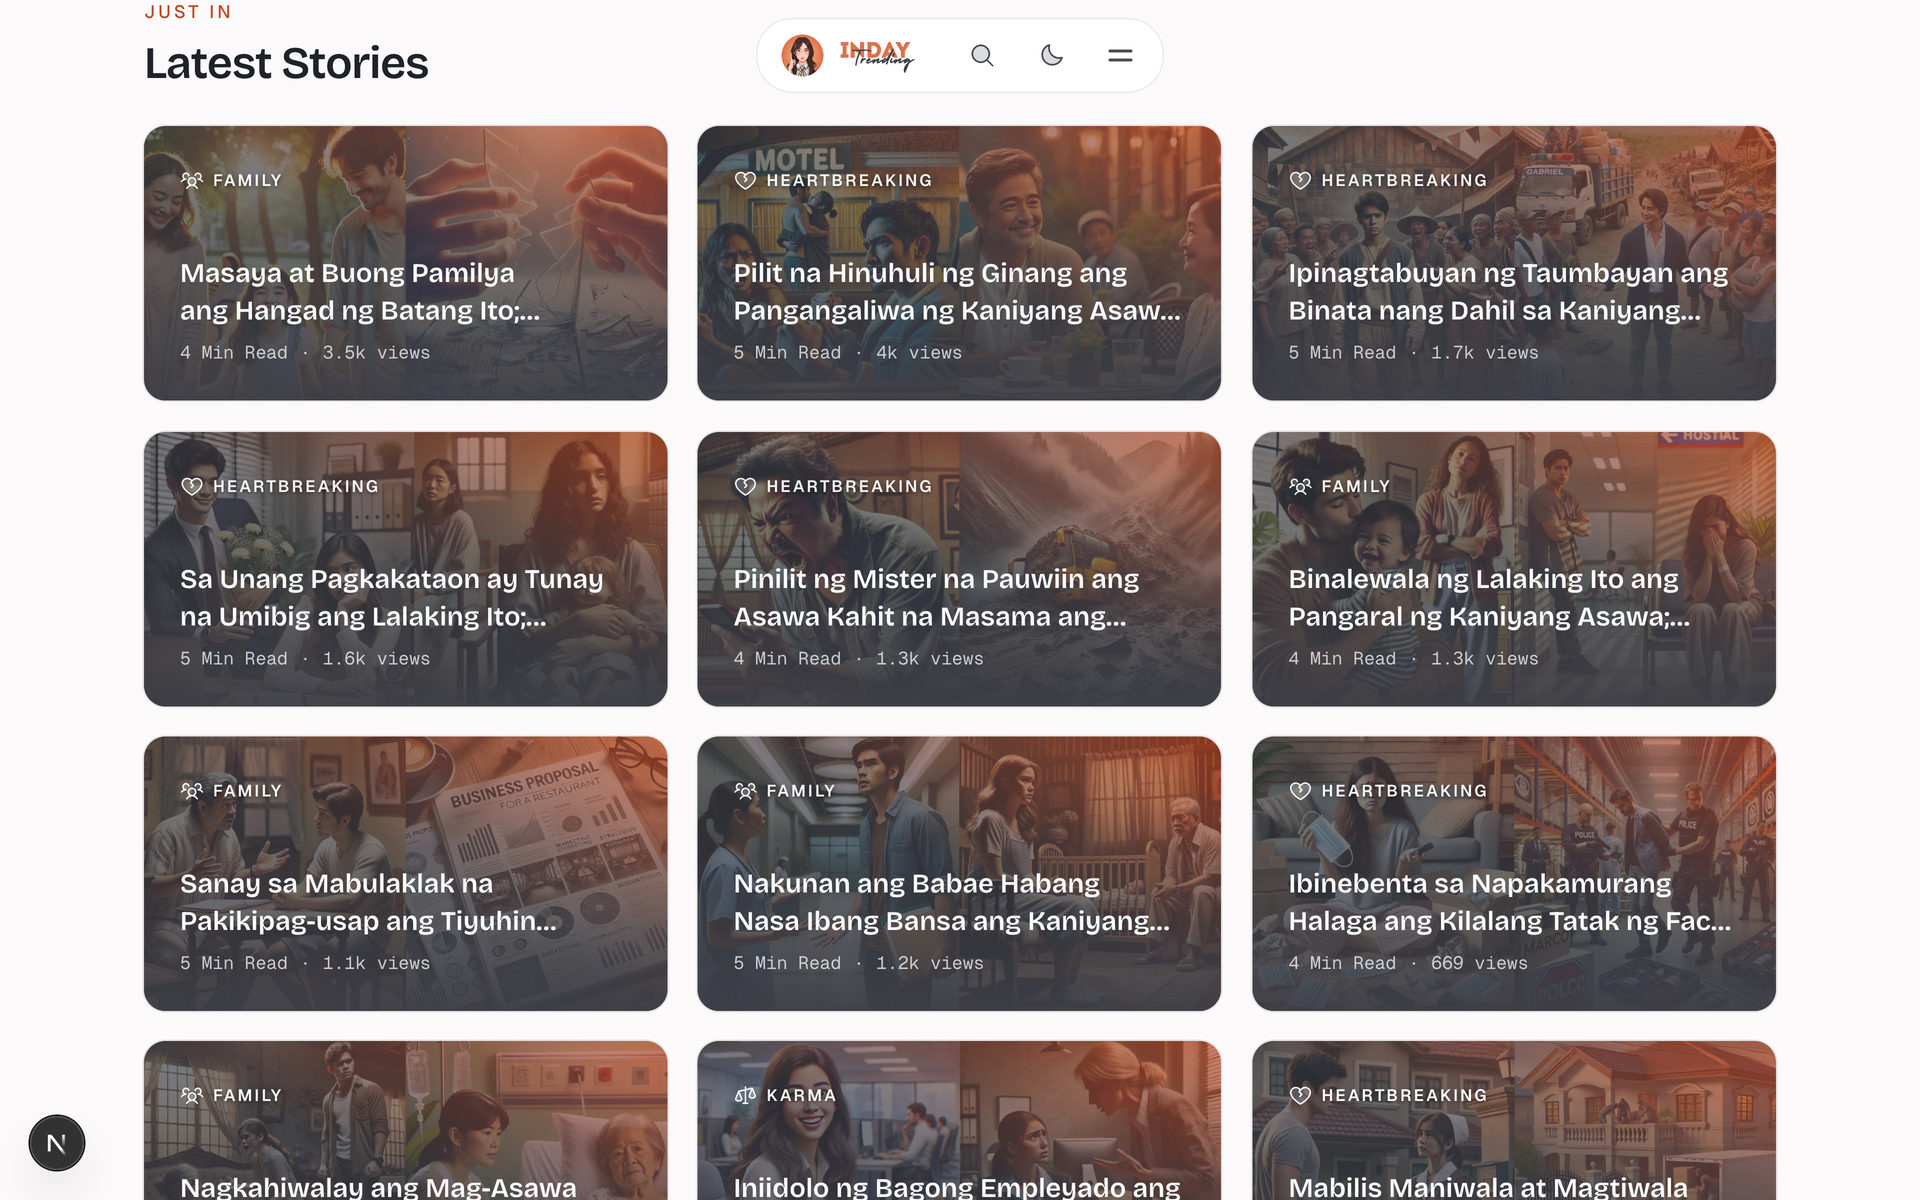This screenshot has height=1200, width=1920.
Task: Click Family icon on the Nagkahiwalay ang Mag-Asawa card
Action: (x=191, y=1096)
